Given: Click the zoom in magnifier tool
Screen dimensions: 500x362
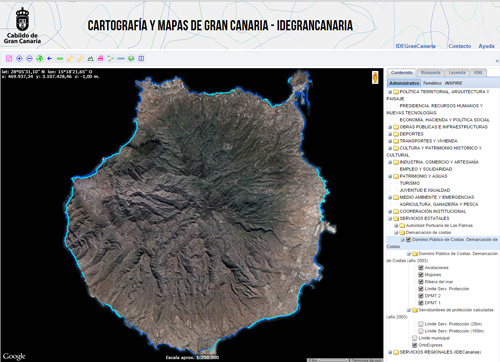Looking at the screenshot, I should click(x=19, y=59).
